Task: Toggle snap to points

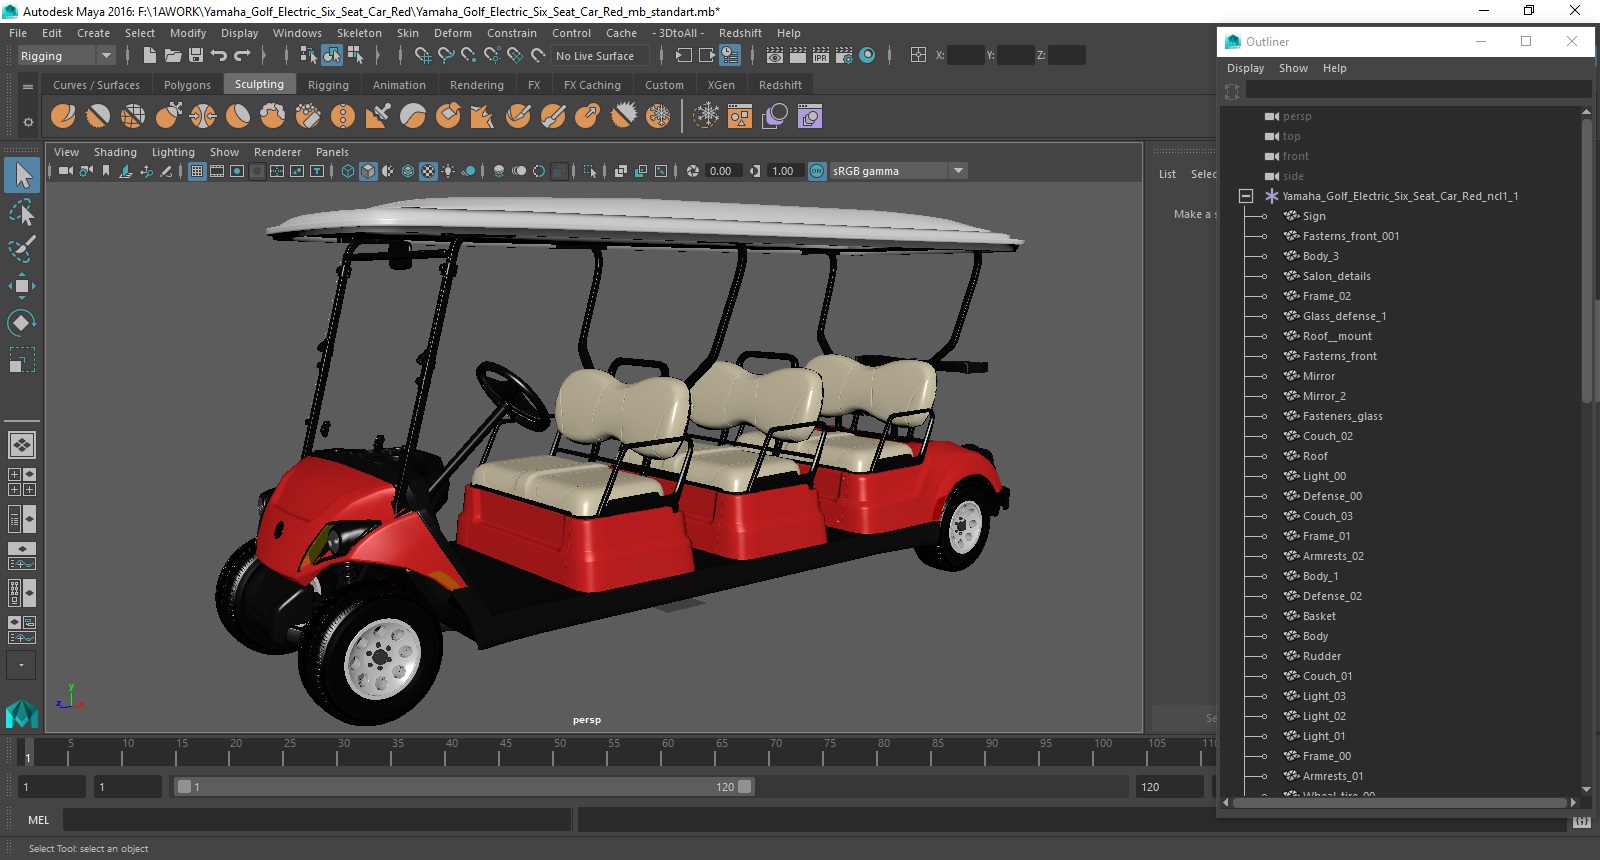Action: pyautogui.click(x=469, y=56)
